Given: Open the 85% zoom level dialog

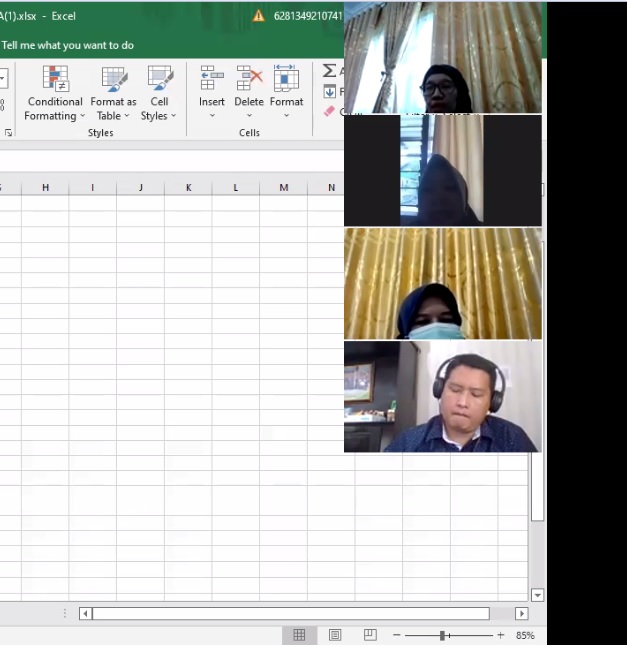Looking at the screenshot, I should 525,635.
